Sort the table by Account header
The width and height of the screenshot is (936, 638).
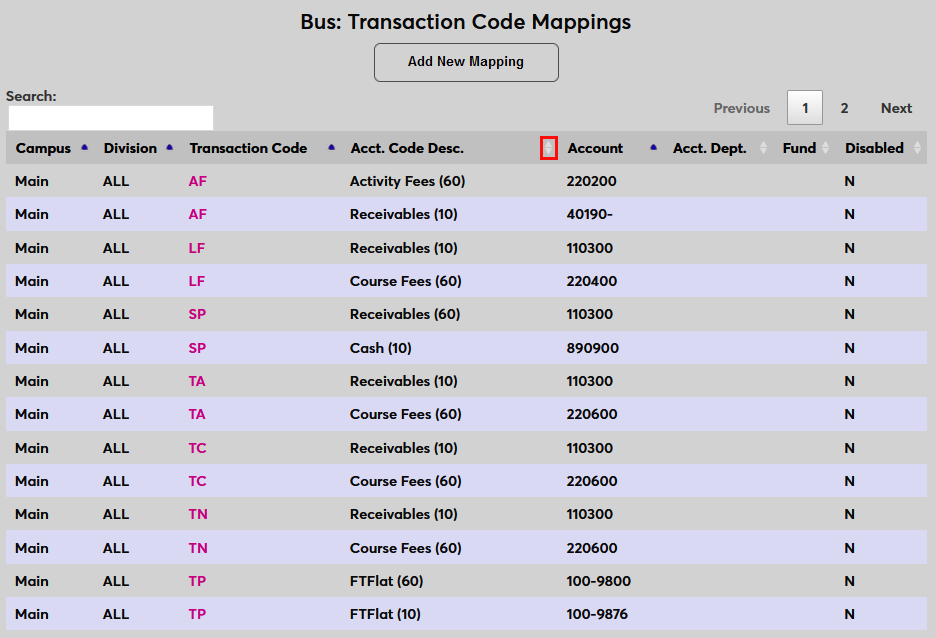595,147
